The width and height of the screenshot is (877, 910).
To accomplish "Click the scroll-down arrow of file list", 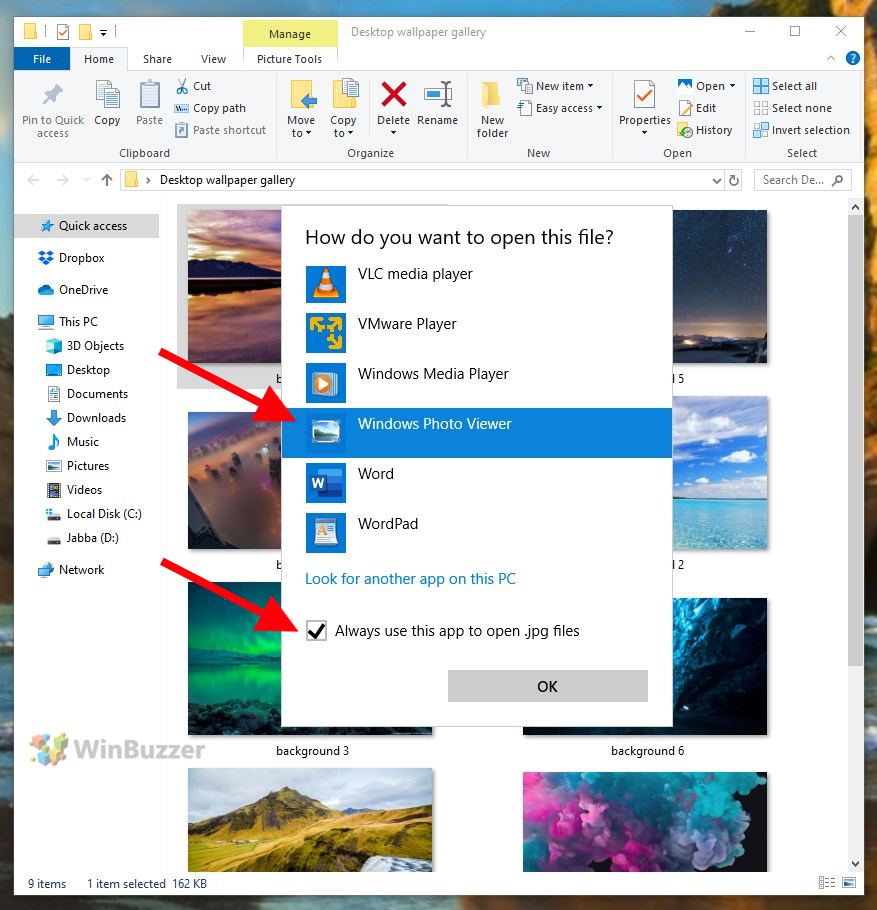I will pyautogui.click(x=854, y=863).
